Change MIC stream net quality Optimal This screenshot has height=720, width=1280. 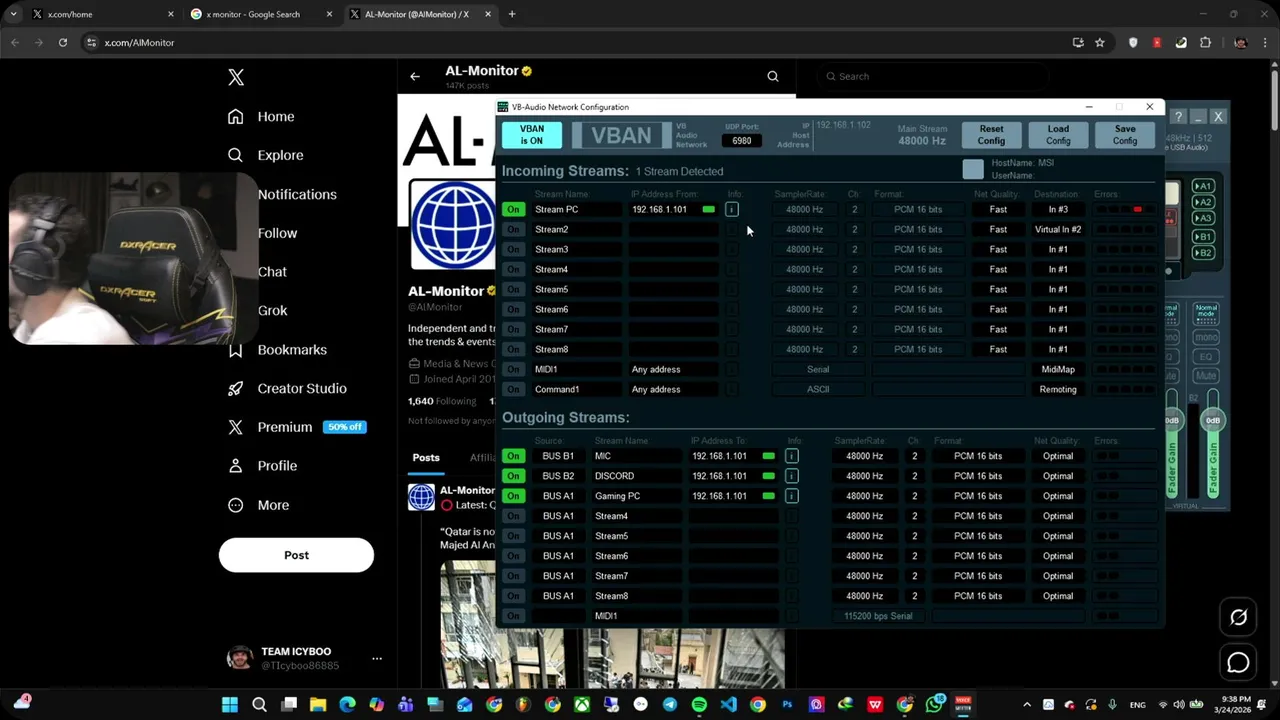coord(1058,456)
